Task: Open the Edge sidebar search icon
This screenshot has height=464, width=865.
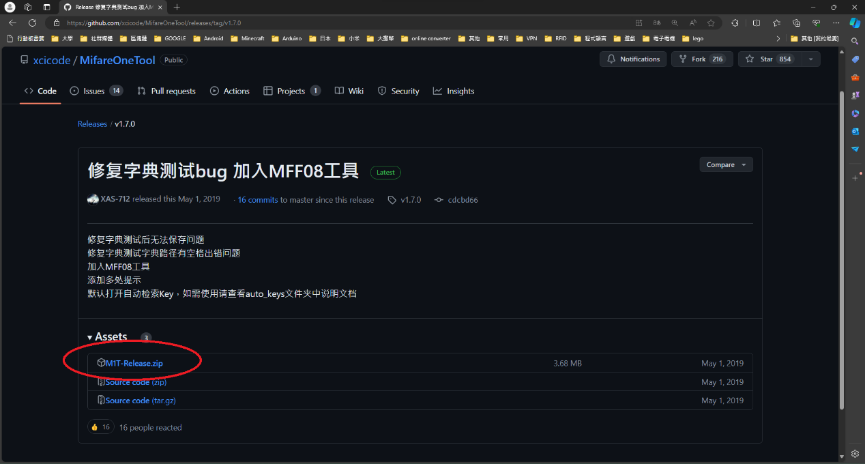Action: [855, 41]
